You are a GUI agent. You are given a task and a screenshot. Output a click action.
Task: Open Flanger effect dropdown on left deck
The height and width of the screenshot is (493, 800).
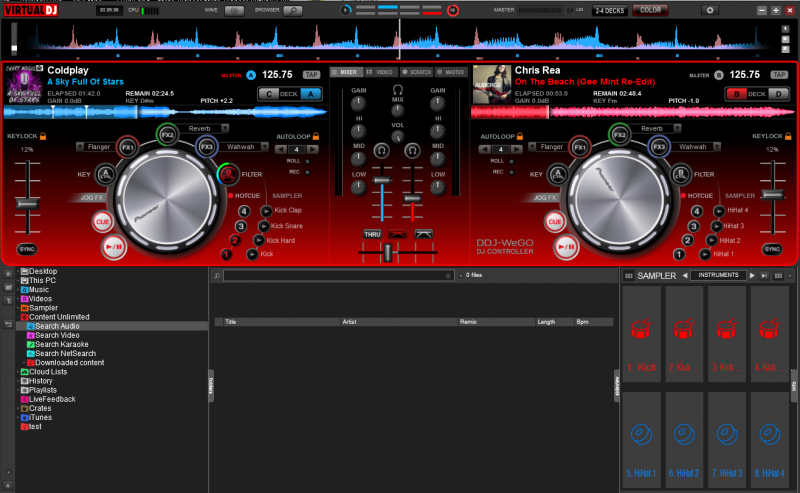(80, 147)
